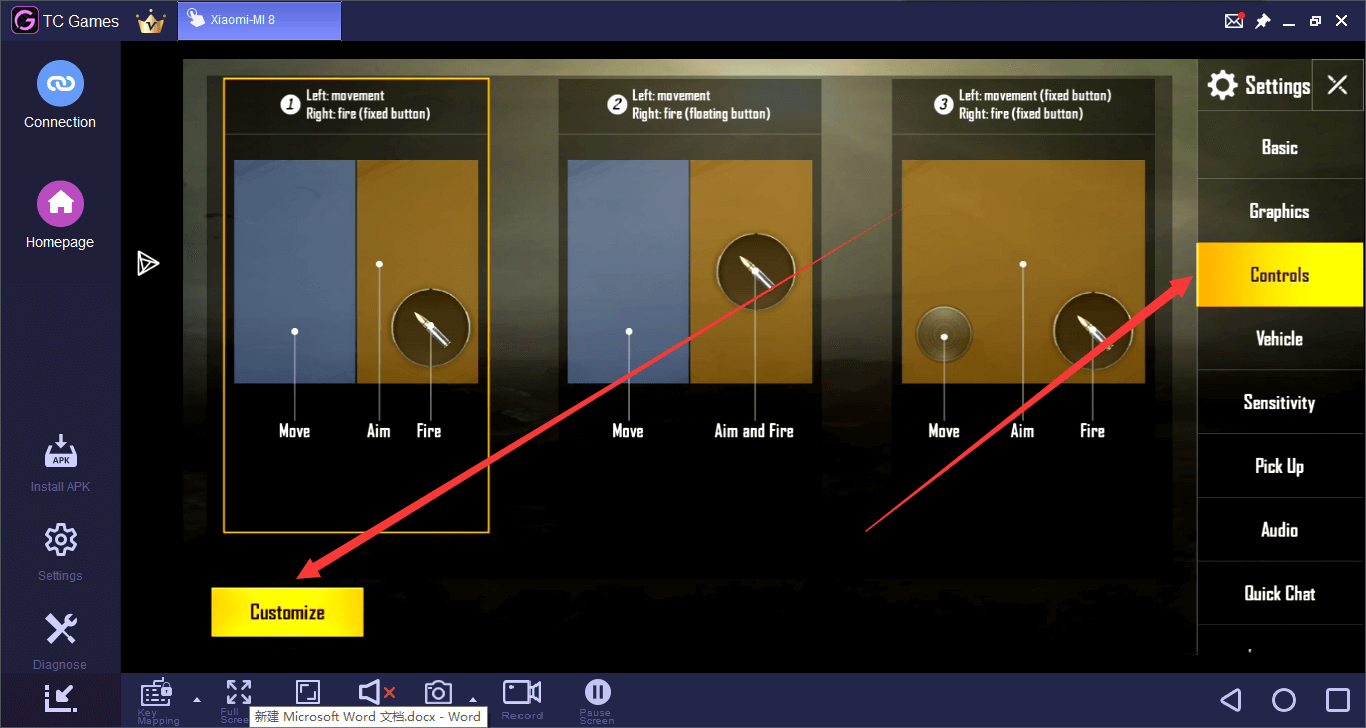Click the blue movement area in layout 1

295,271
